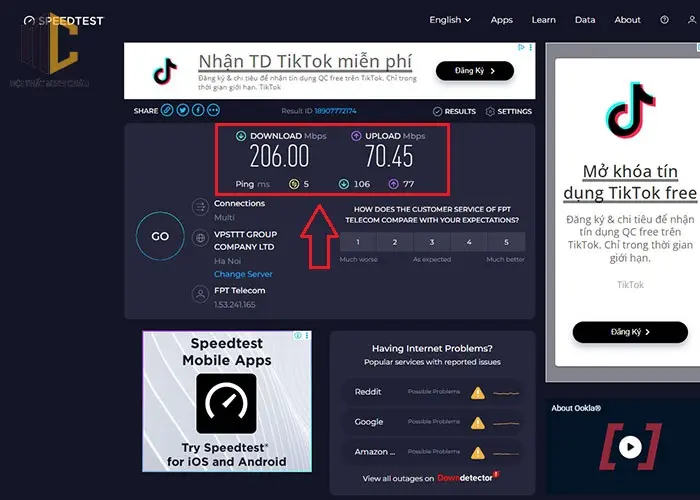Viewport: 700px width, 500px height.
Task: Click Đăng Ký button in top banner
Action: [475, 71]
